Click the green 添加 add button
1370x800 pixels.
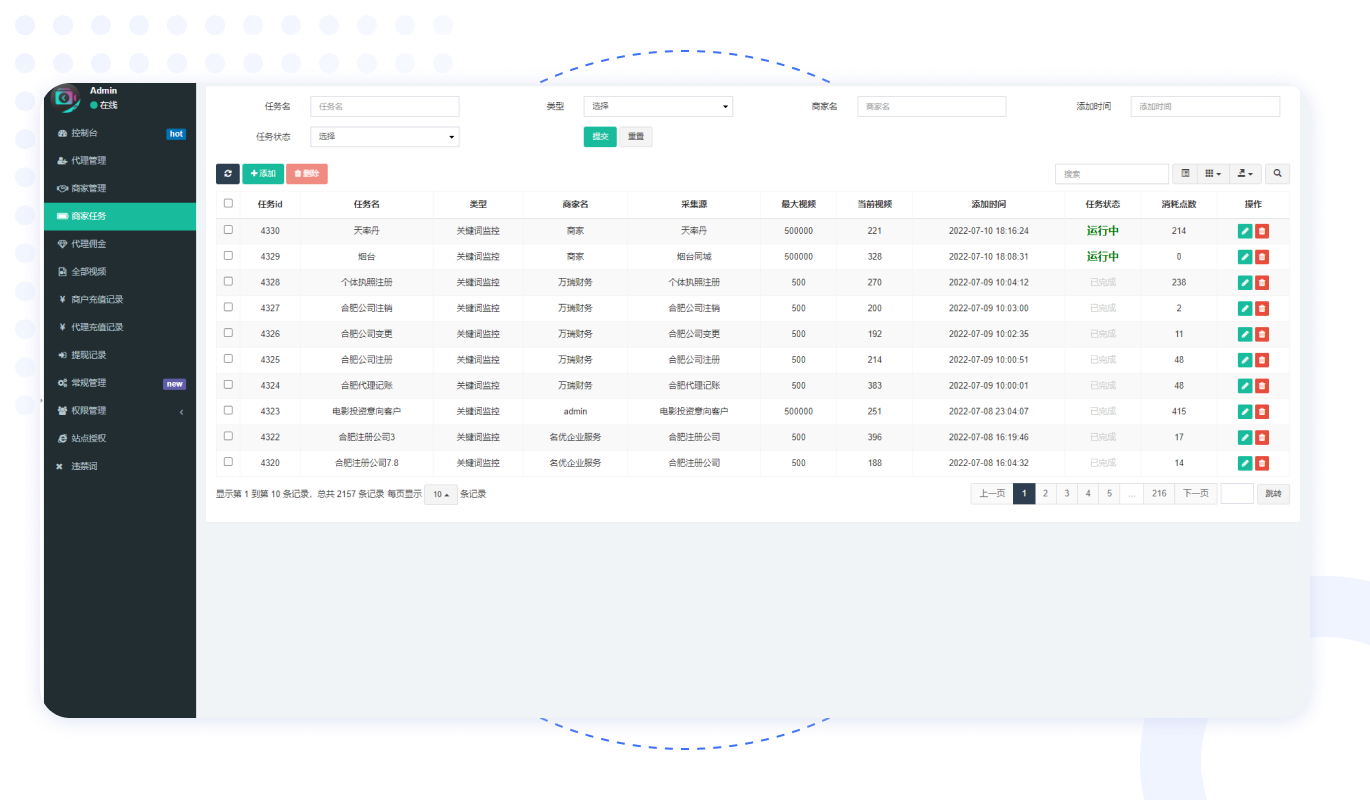point(263,174)
